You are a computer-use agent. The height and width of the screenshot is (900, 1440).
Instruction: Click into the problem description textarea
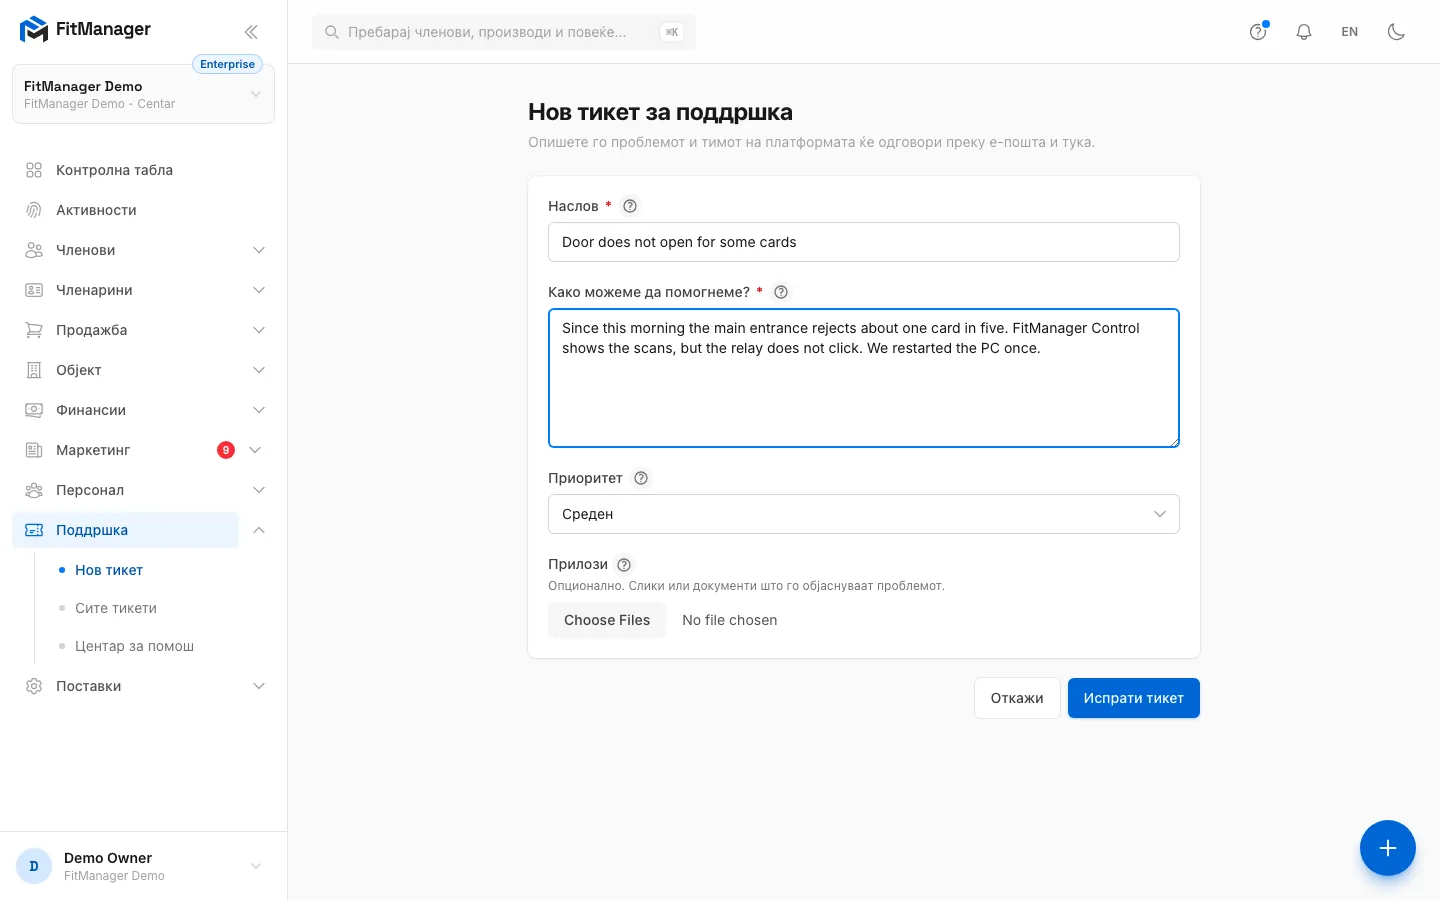(x=864, y=378)
